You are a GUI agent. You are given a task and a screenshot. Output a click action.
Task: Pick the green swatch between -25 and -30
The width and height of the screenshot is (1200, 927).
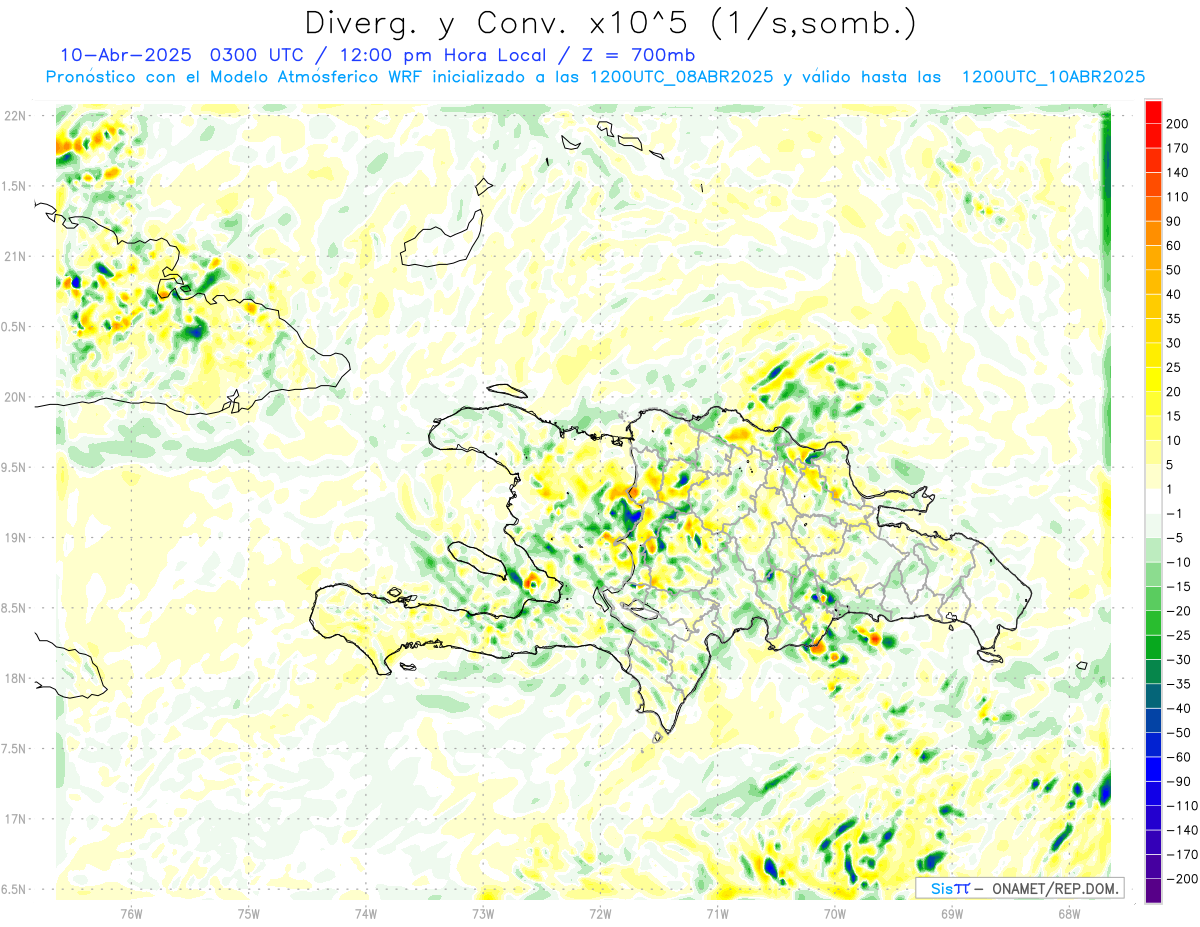tap(1153, 648)
